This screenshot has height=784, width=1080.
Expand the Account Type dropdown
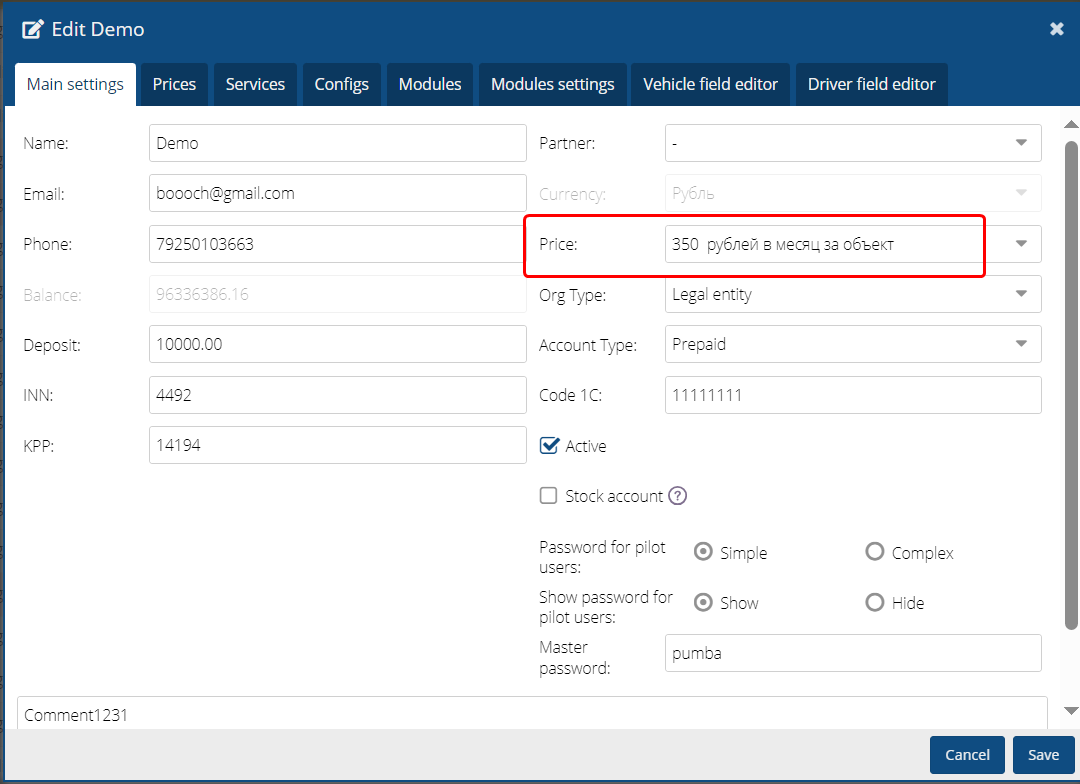[x=852, y=344]
